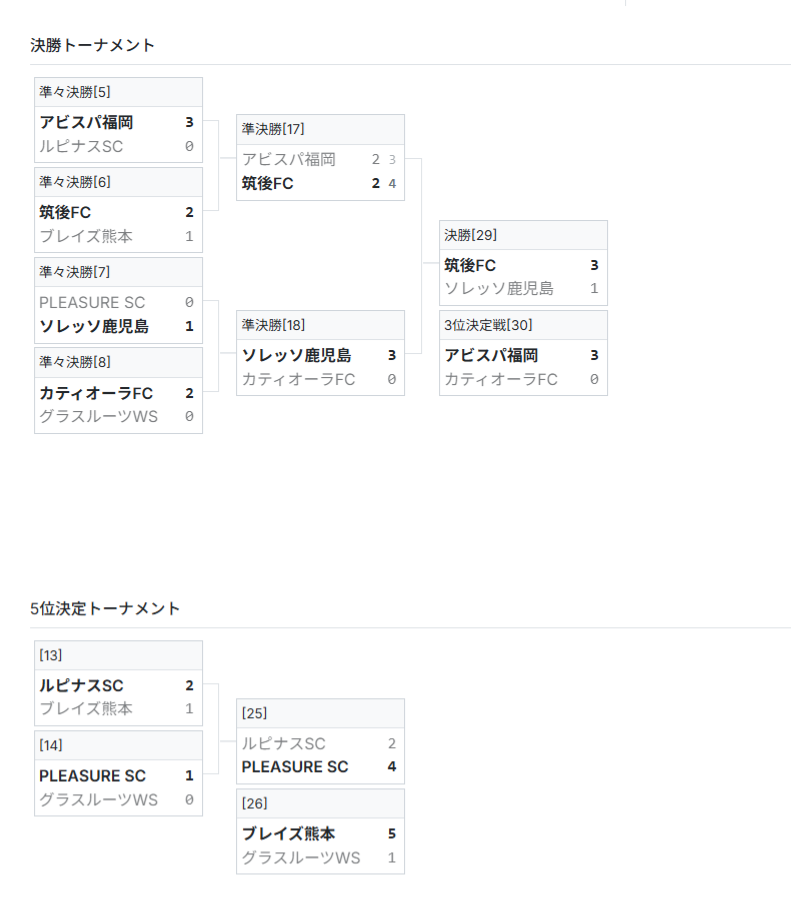Open quarterfinal match 6 header

pyautogui.click(x=119, y=182)
